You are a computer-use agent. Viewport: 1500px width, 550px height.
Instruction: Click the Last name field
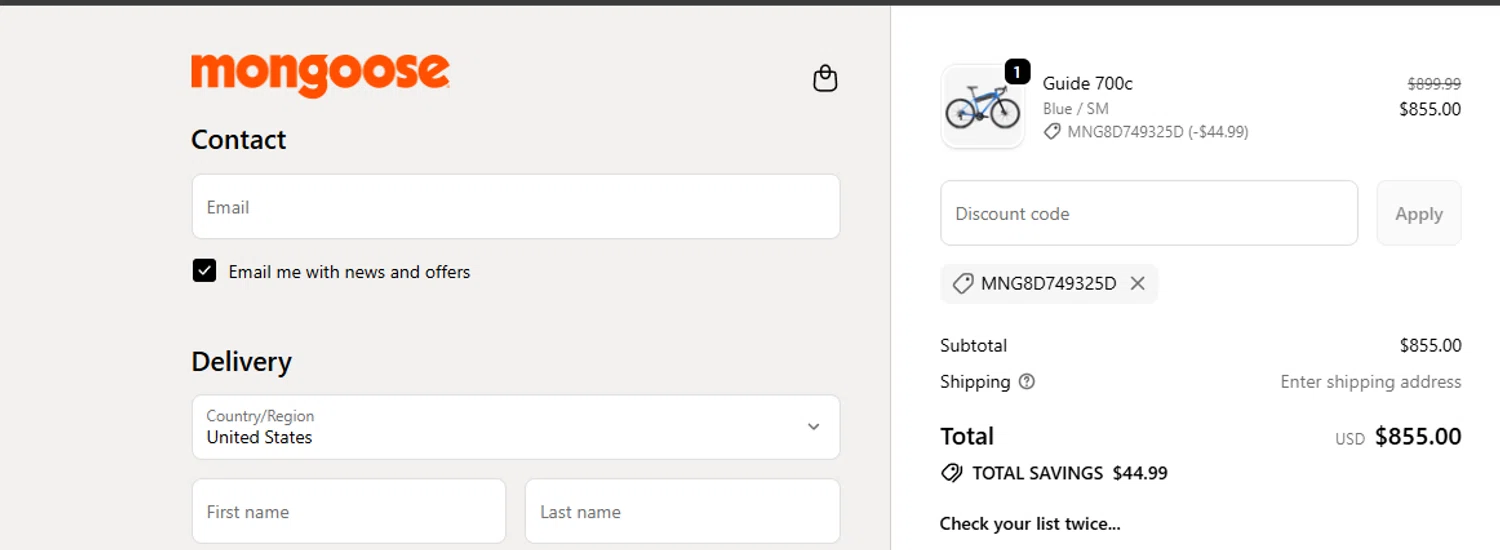(x=682, y=511)
